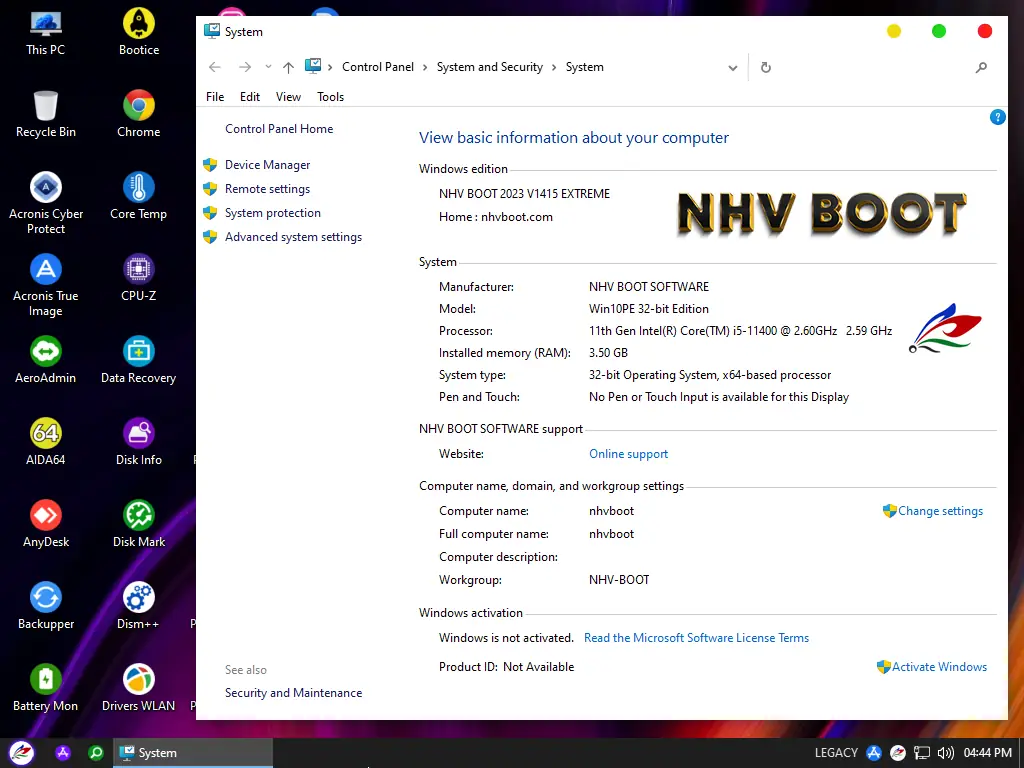Click the NHV-BOOT workgroup value
Viewport: 1024px width, 768px height.
[x=619, y=580]
